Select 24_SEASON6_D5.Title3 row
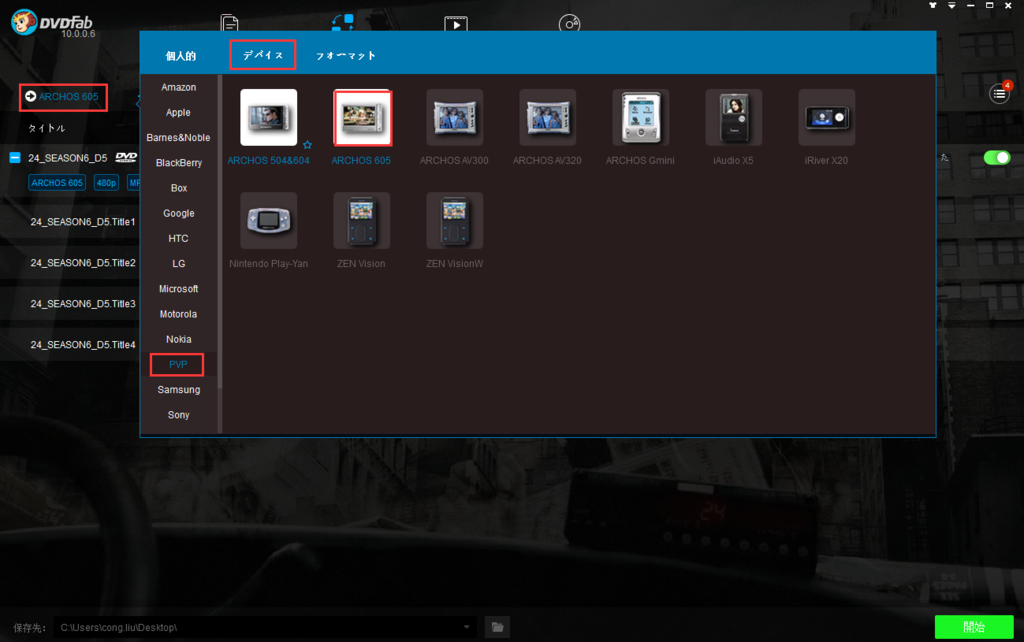This screenshot has height=642, width=1024. click(x=83, y=304)
